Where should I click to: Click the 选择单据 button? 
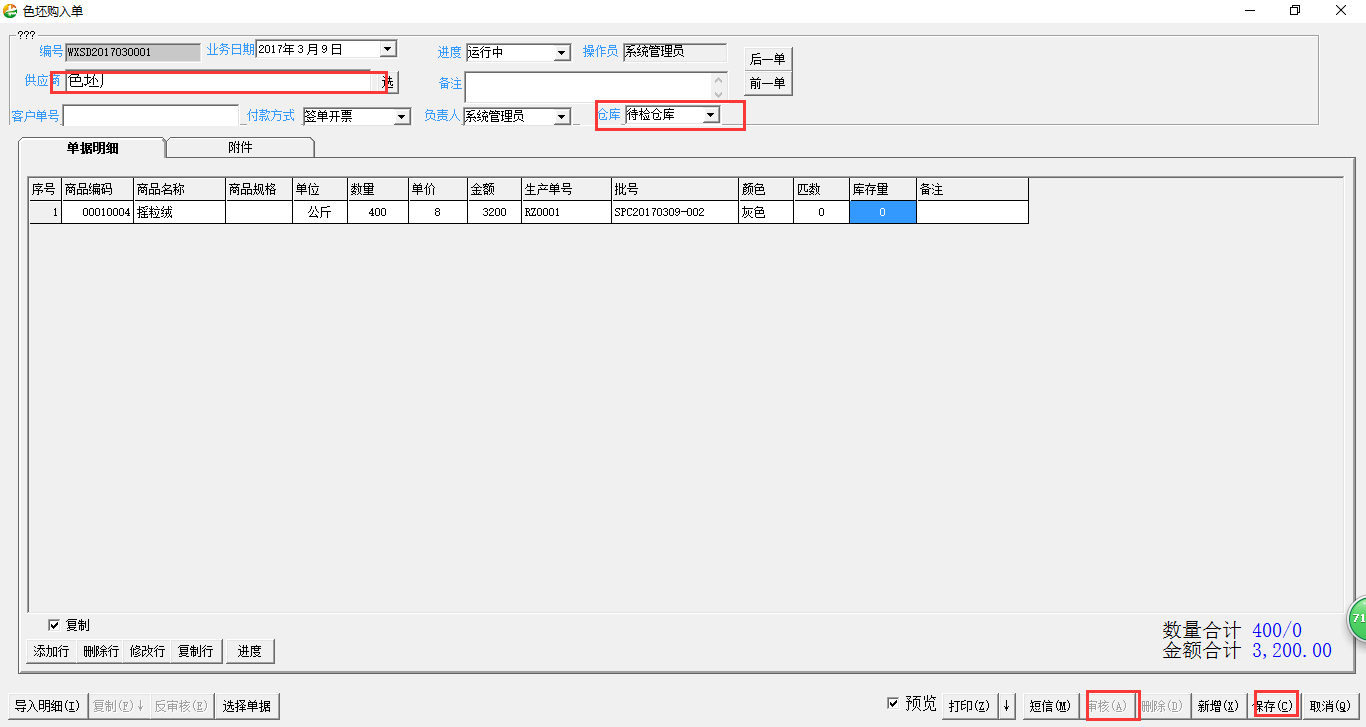coord(246,706)
